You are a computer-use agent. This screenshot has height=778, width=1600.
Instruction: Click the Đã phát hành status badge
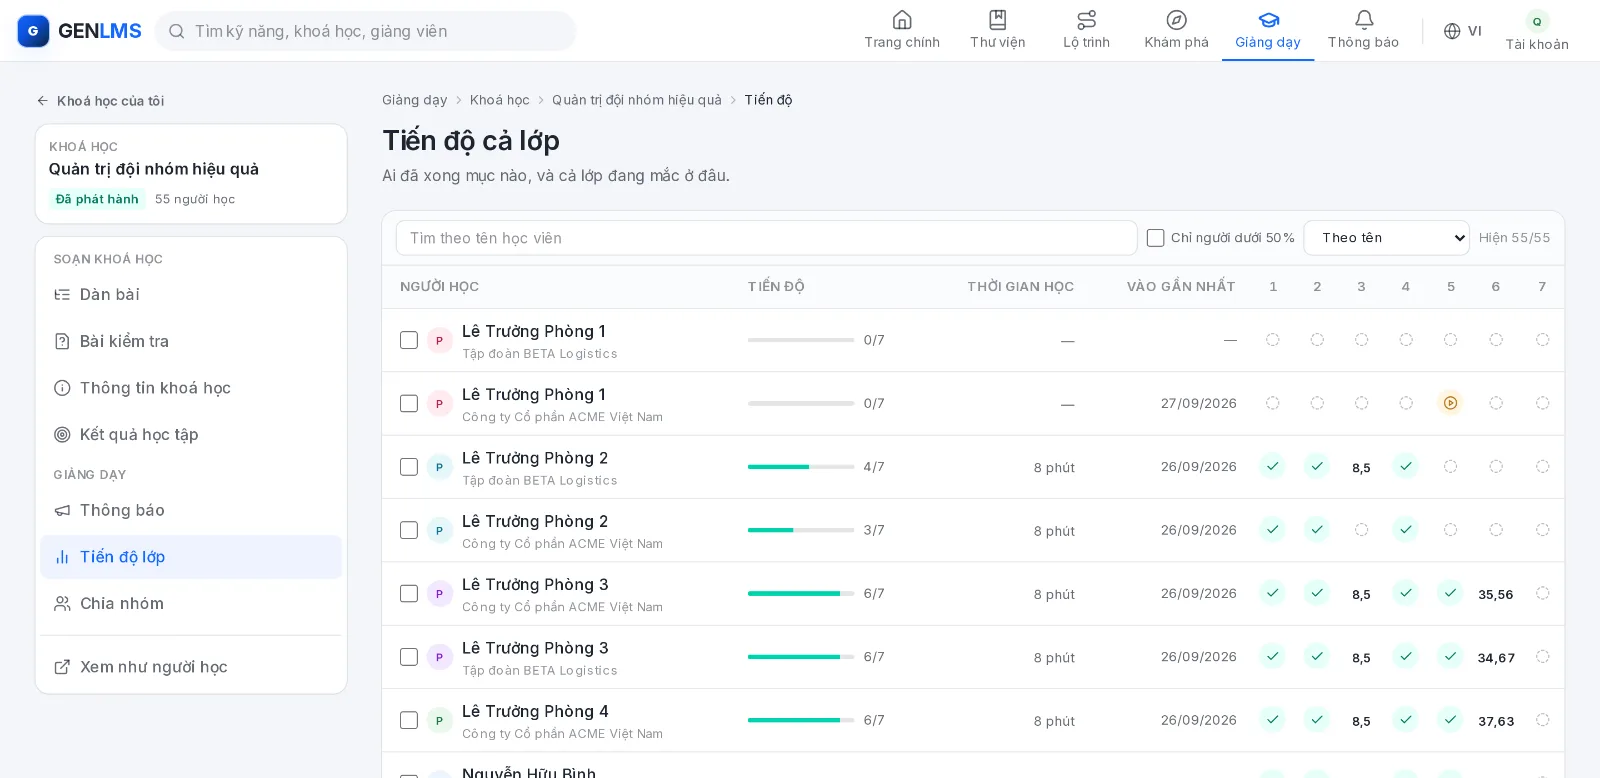click(x=97, y=199)
